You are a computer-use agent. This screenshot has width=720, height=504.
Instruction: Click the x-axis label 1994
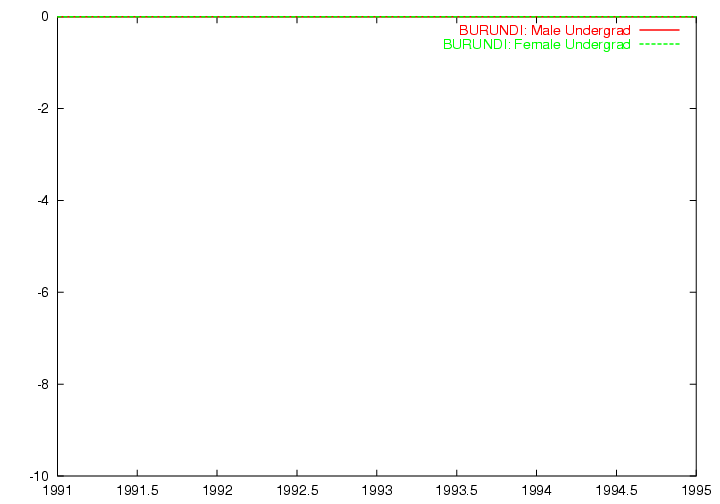click(x=537, y=490)
